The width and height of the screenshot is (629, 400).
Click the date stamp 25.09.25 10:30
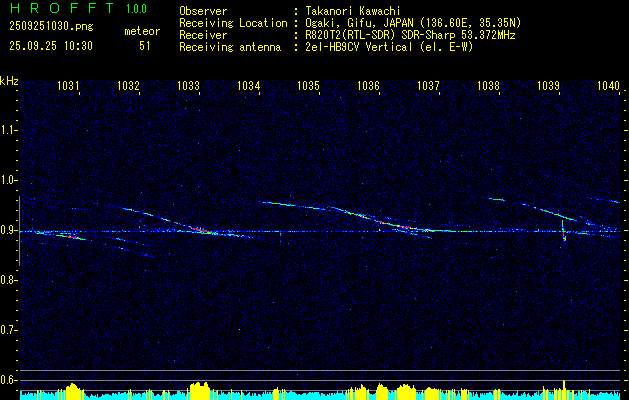(51, 46)
